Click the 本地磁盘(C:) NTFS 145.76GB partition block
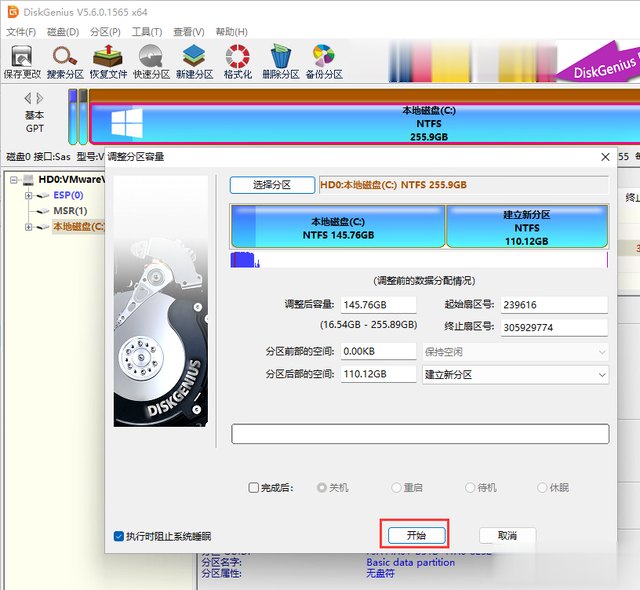 (x=338, y=226)
